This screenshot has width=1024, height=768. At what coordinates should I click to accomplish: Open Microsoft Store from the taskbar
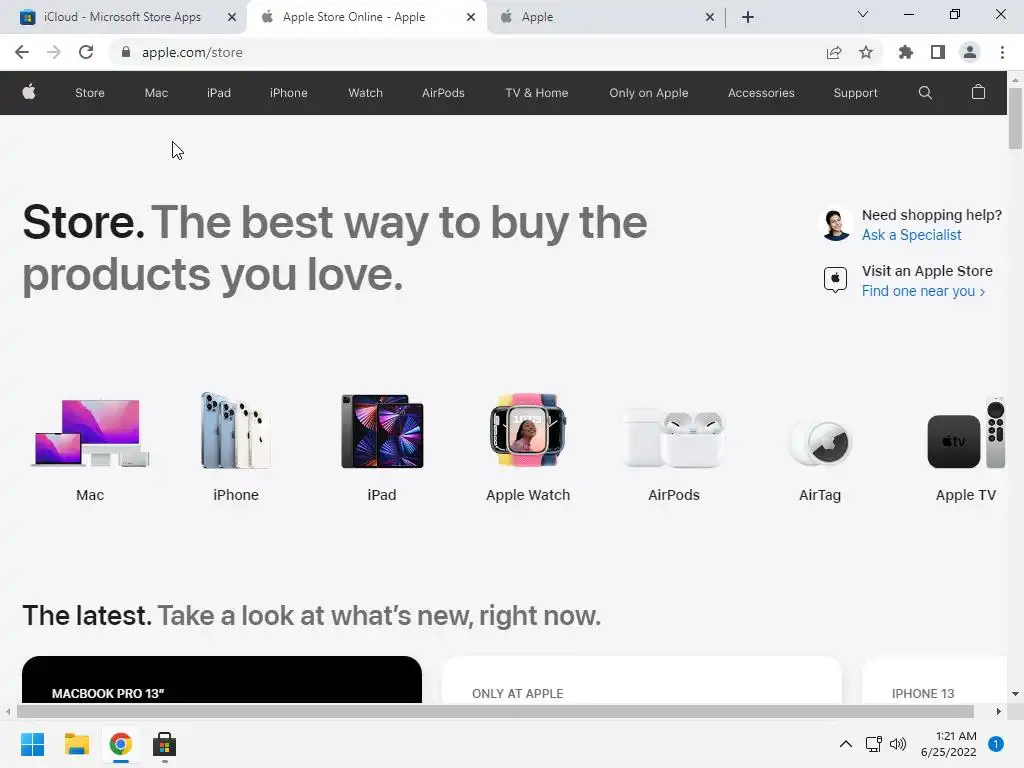[165, 744]
